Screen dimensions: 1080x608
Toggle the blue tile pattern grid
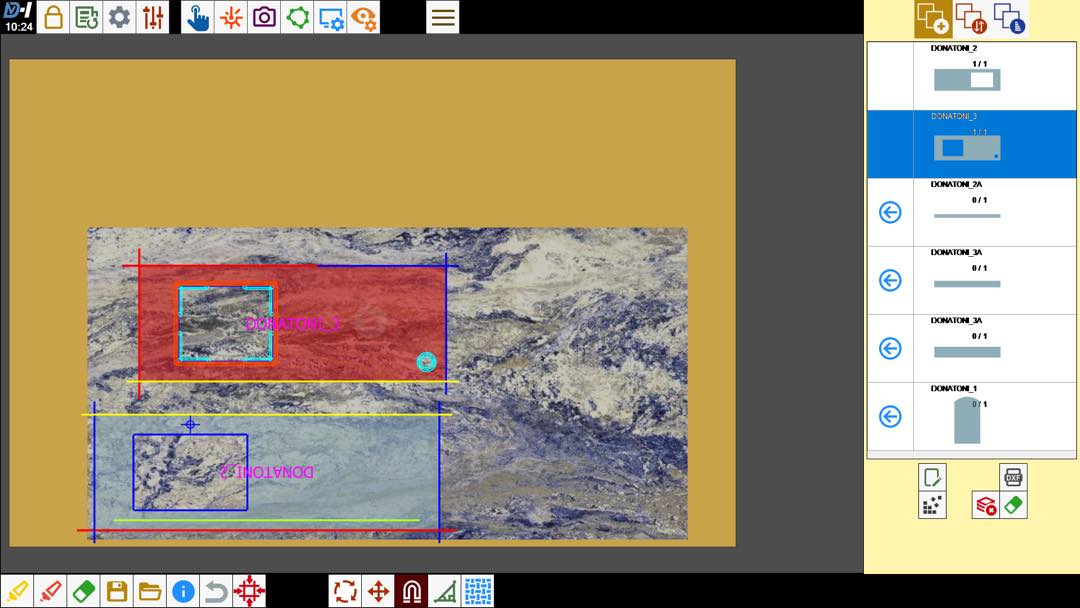tap(477, 591)
